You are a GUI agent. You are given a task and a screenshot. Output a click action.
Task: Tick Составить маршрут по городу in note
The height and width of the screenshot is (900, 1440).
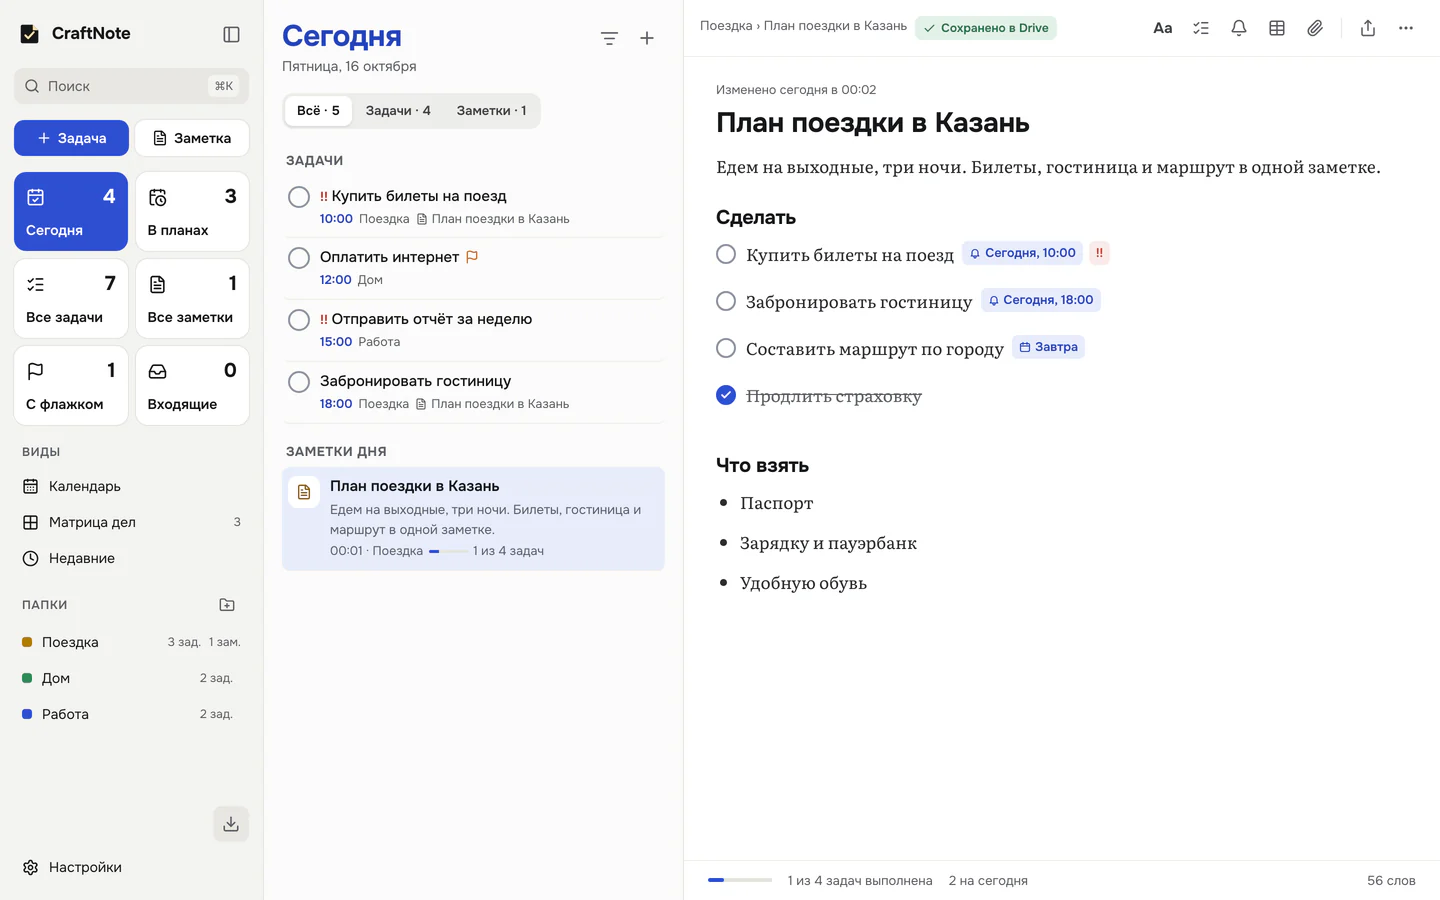(x=726, y=348)
